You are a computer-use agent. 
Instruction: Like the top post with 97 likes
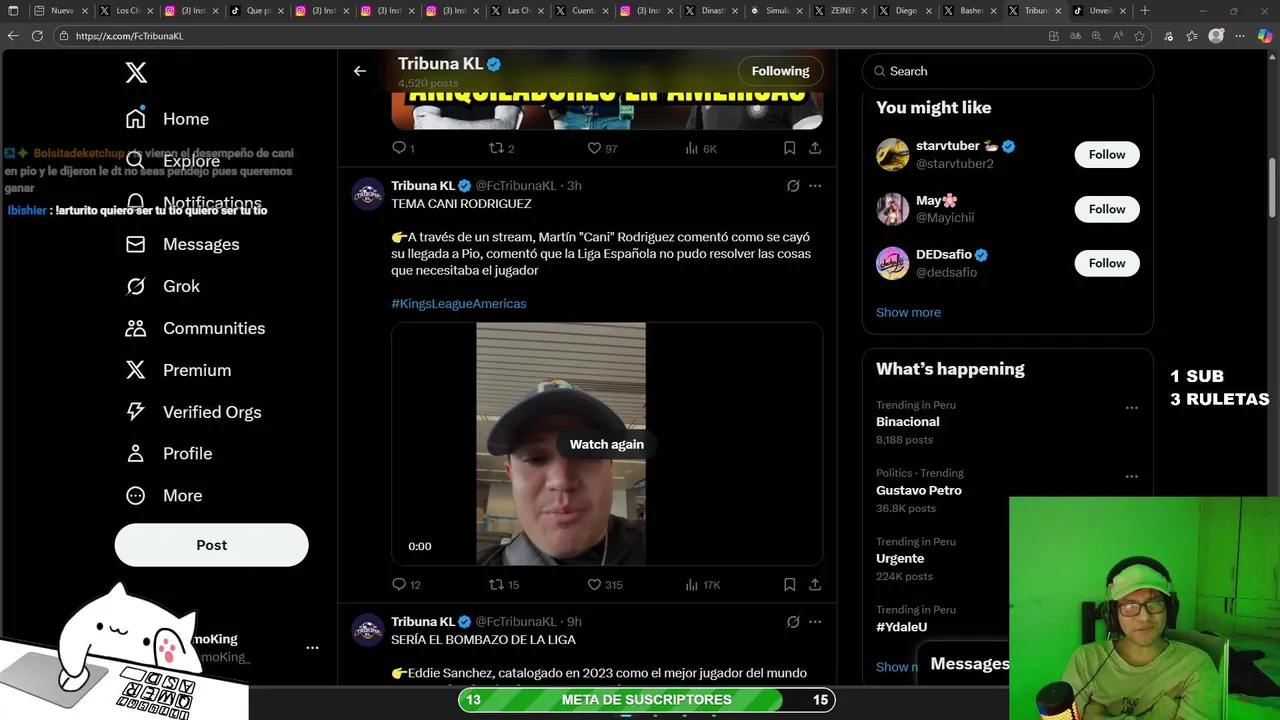[x=602, y=148]
